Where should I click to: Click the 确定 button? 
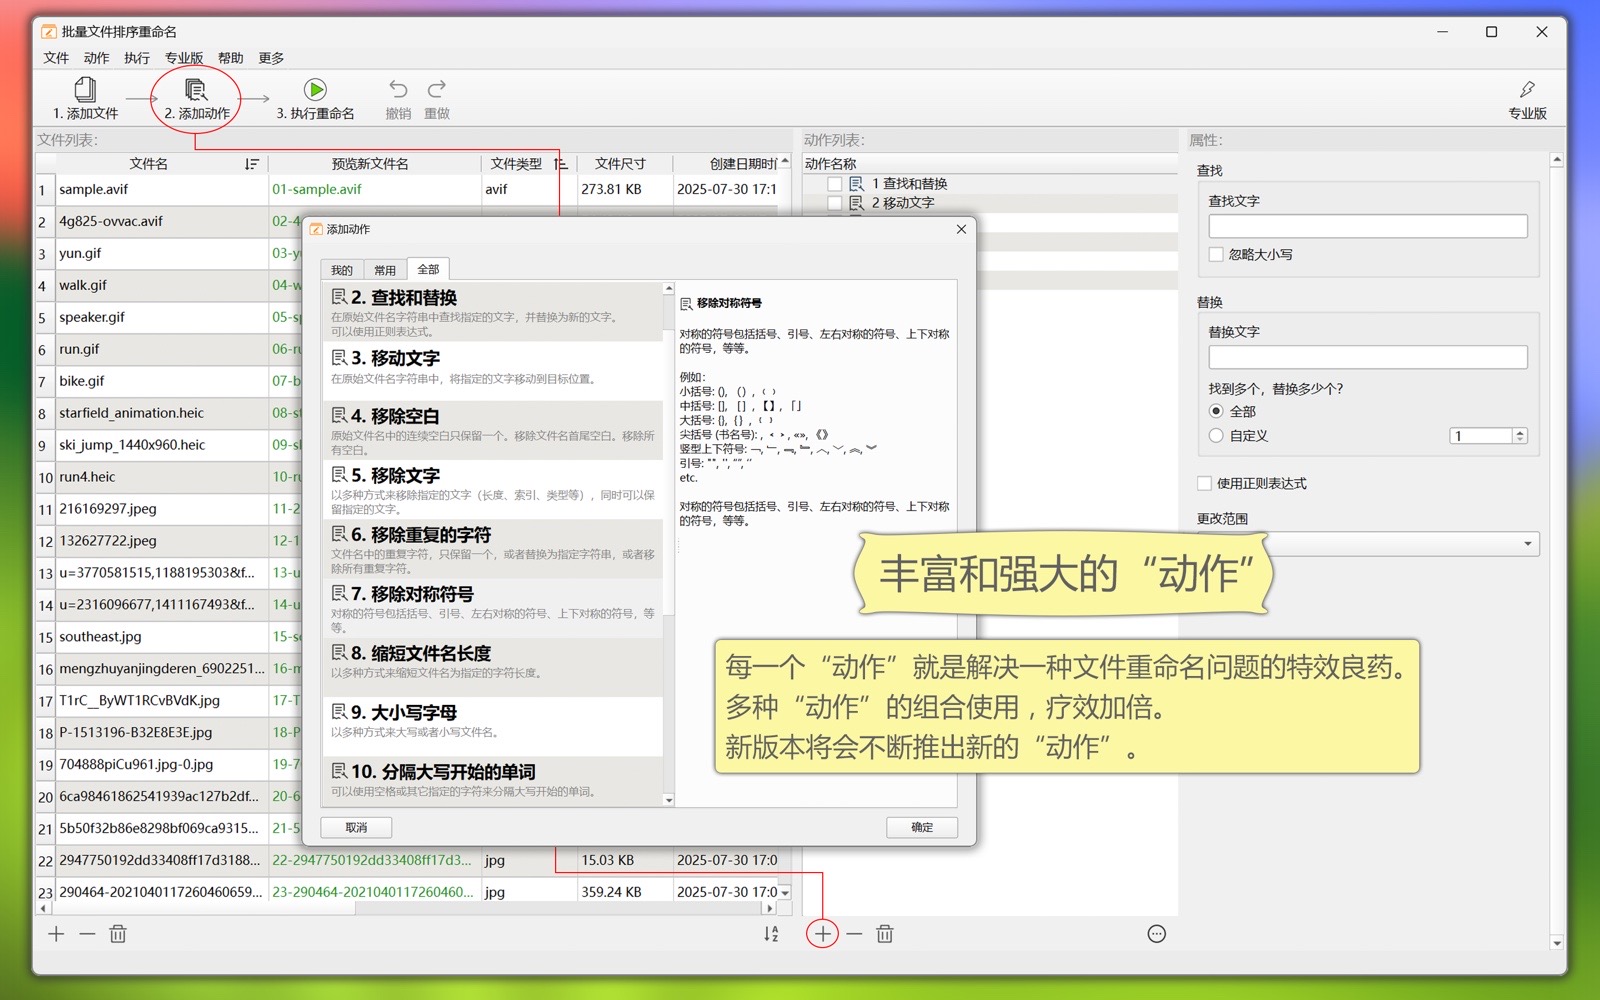pyautogui.click(x=921, y=828)
